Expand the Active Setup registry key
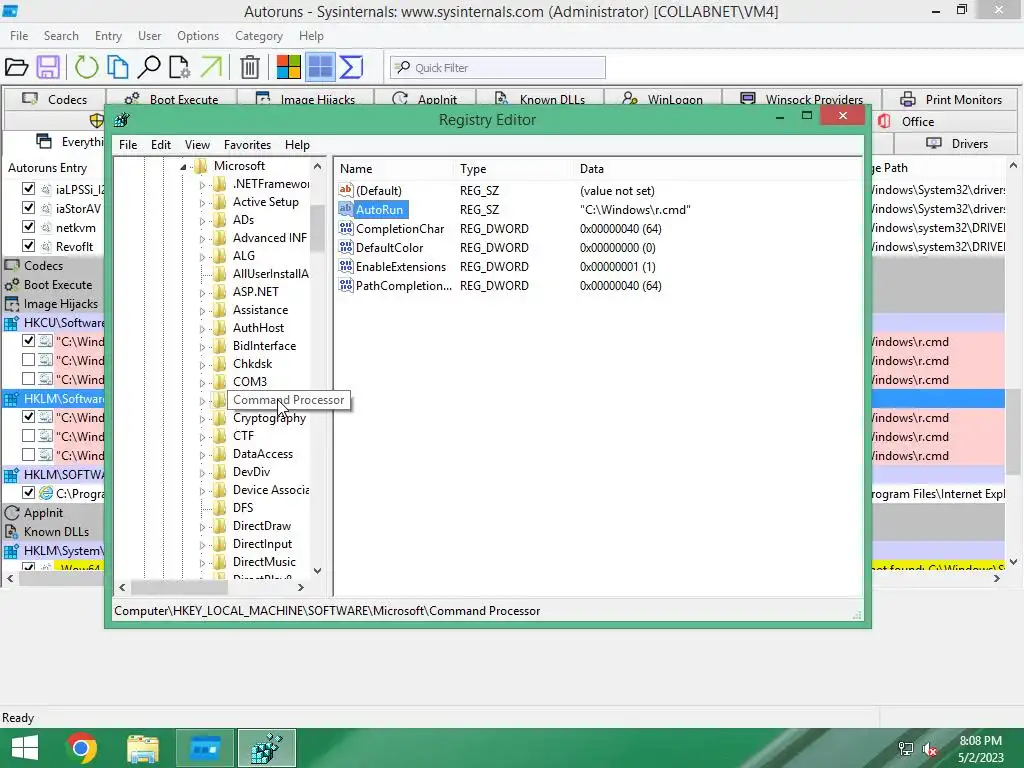The height and width of the screenshot is (768, 1024). tap(202, 203)
